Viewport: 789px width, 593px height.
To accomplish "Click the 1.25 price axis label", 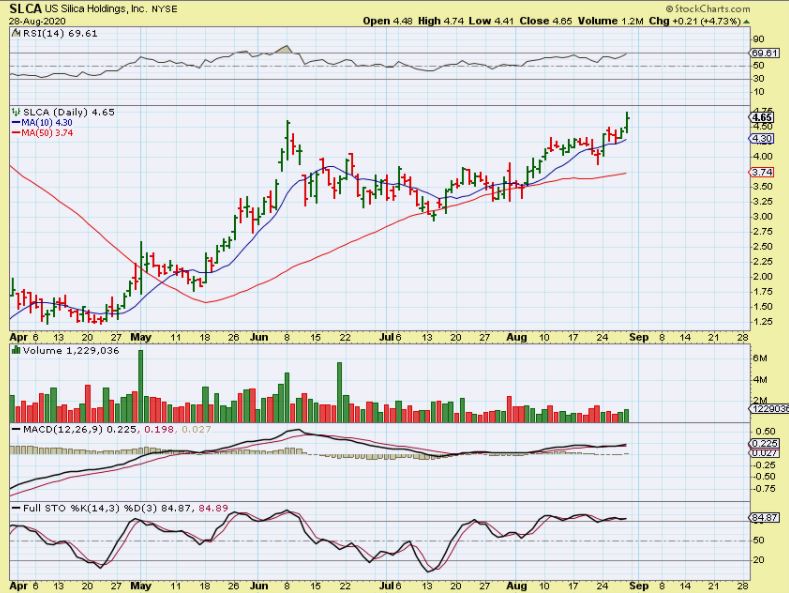I will click(x=763, y=322).
